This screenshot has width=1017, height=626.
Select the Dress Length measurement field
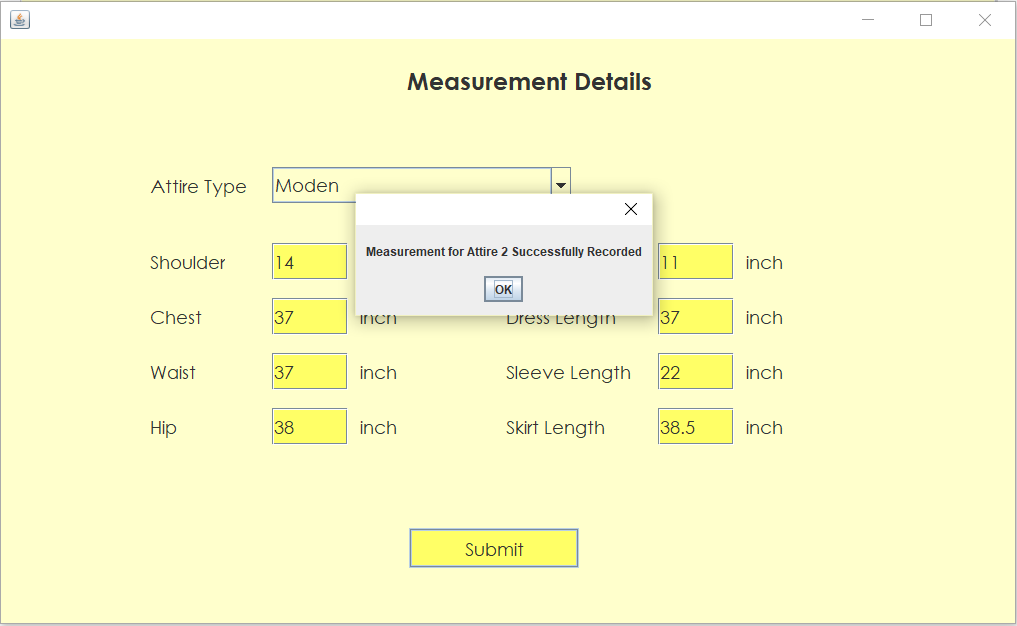click(x=694, y=316)
